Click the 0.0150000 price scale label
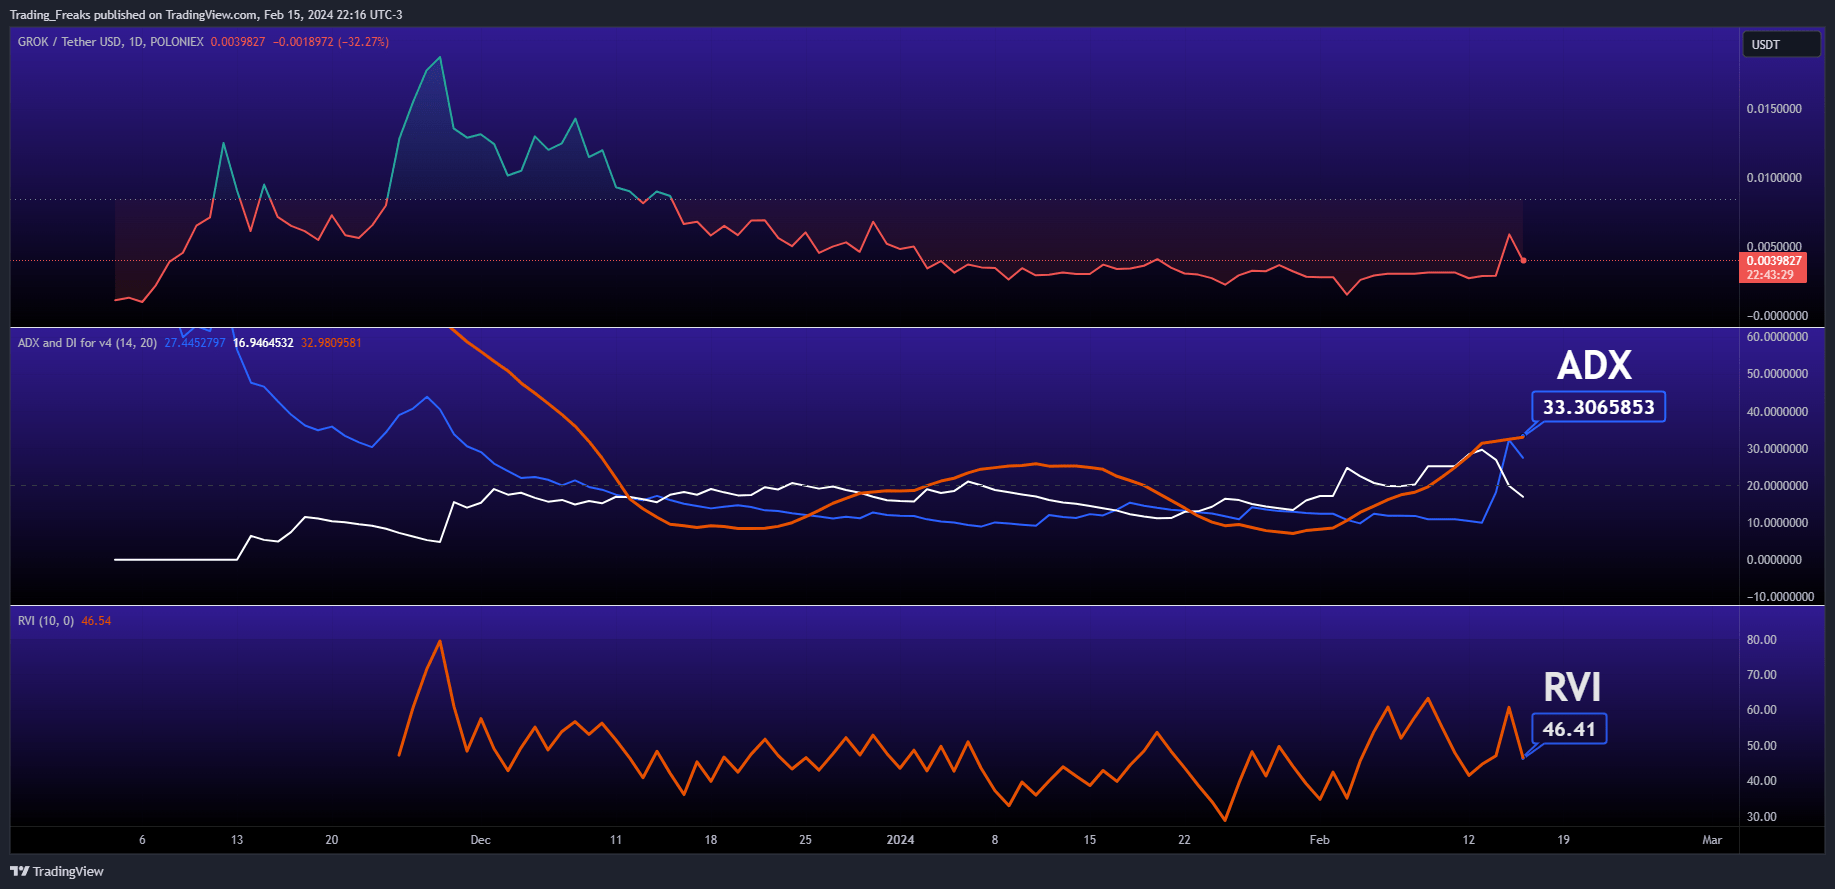1835x889 pixels. pos(1774,109)
